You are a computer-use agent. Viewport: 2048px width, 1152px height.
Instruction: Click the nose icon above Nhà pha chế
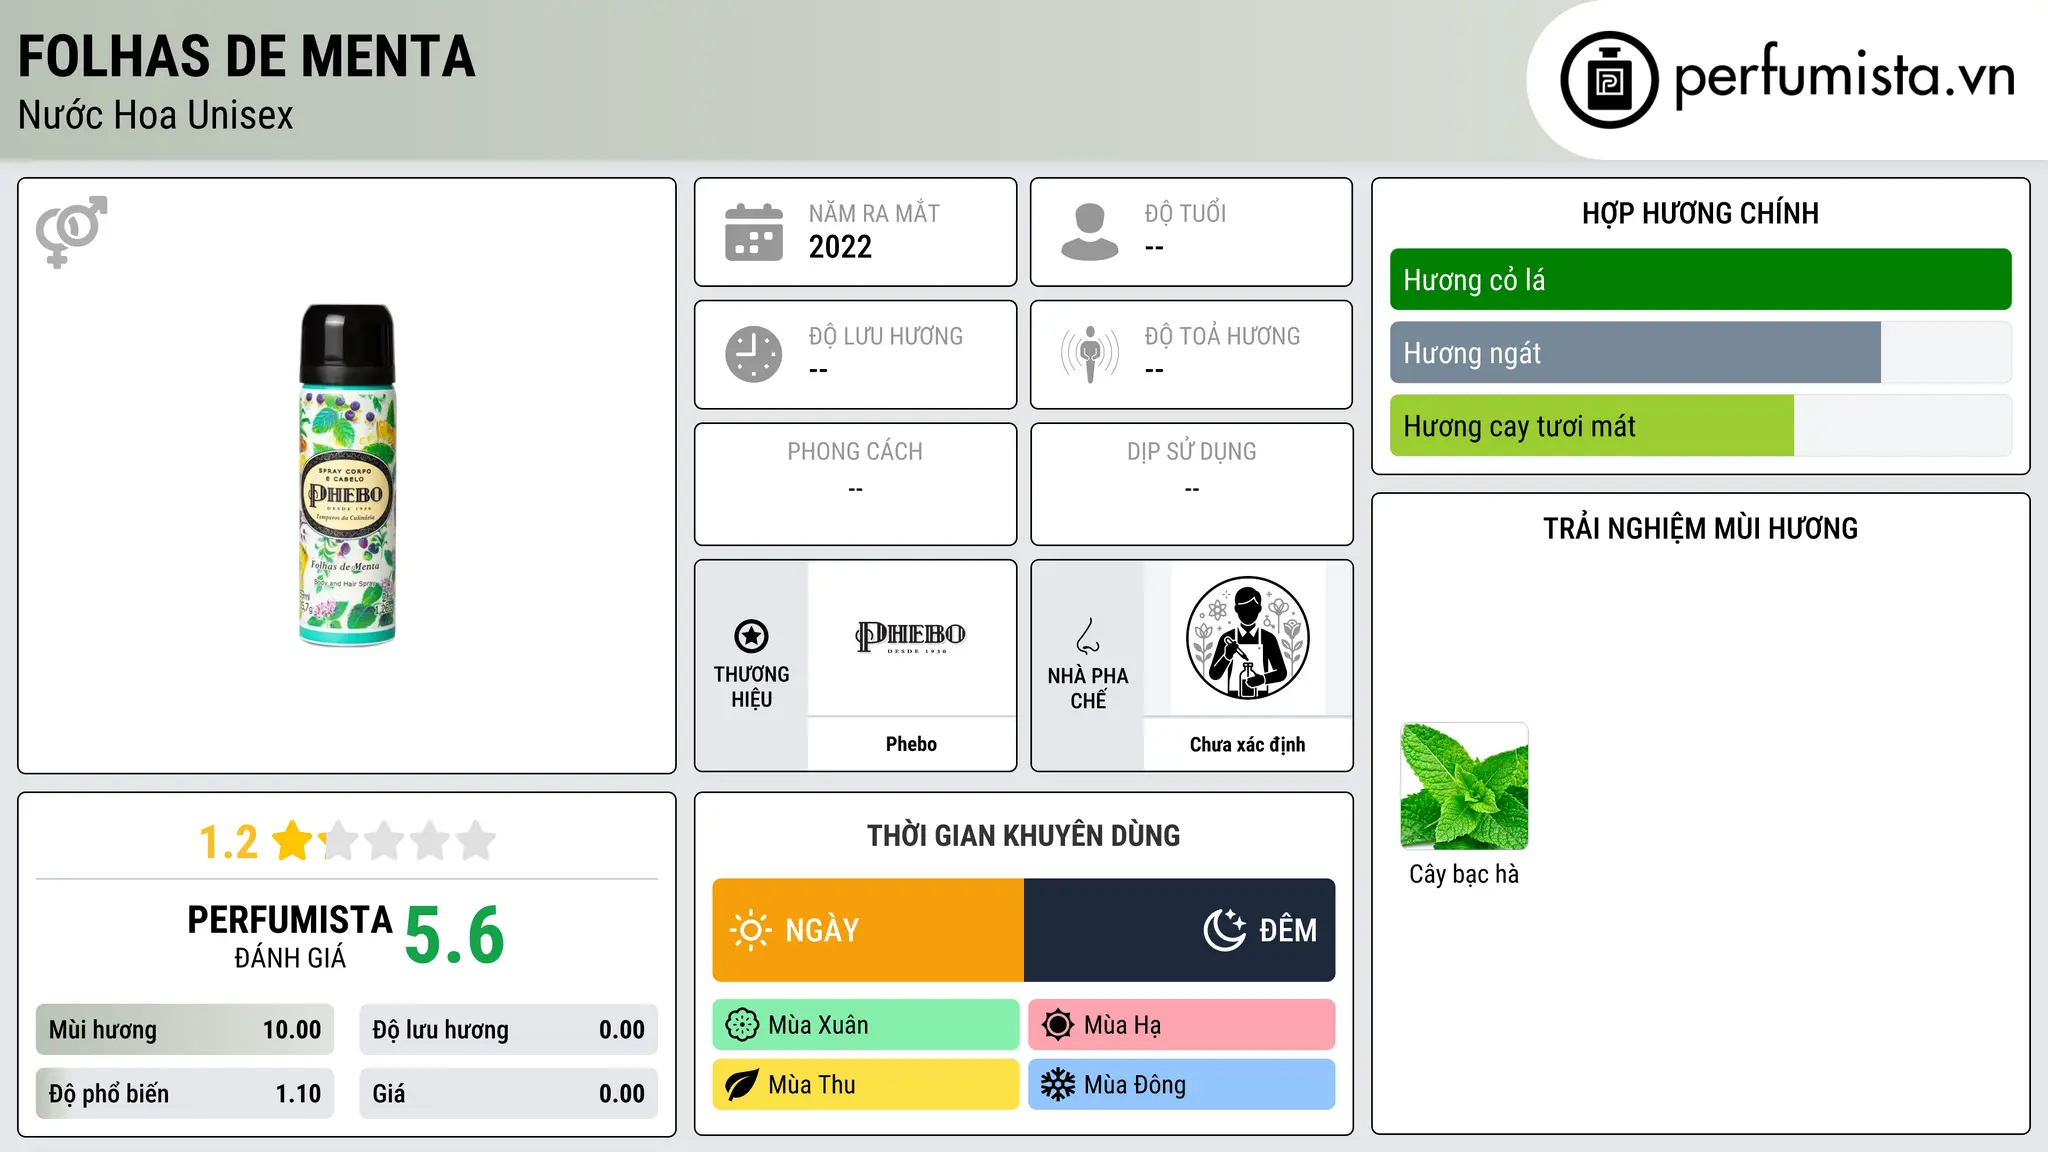[1088, 636]
